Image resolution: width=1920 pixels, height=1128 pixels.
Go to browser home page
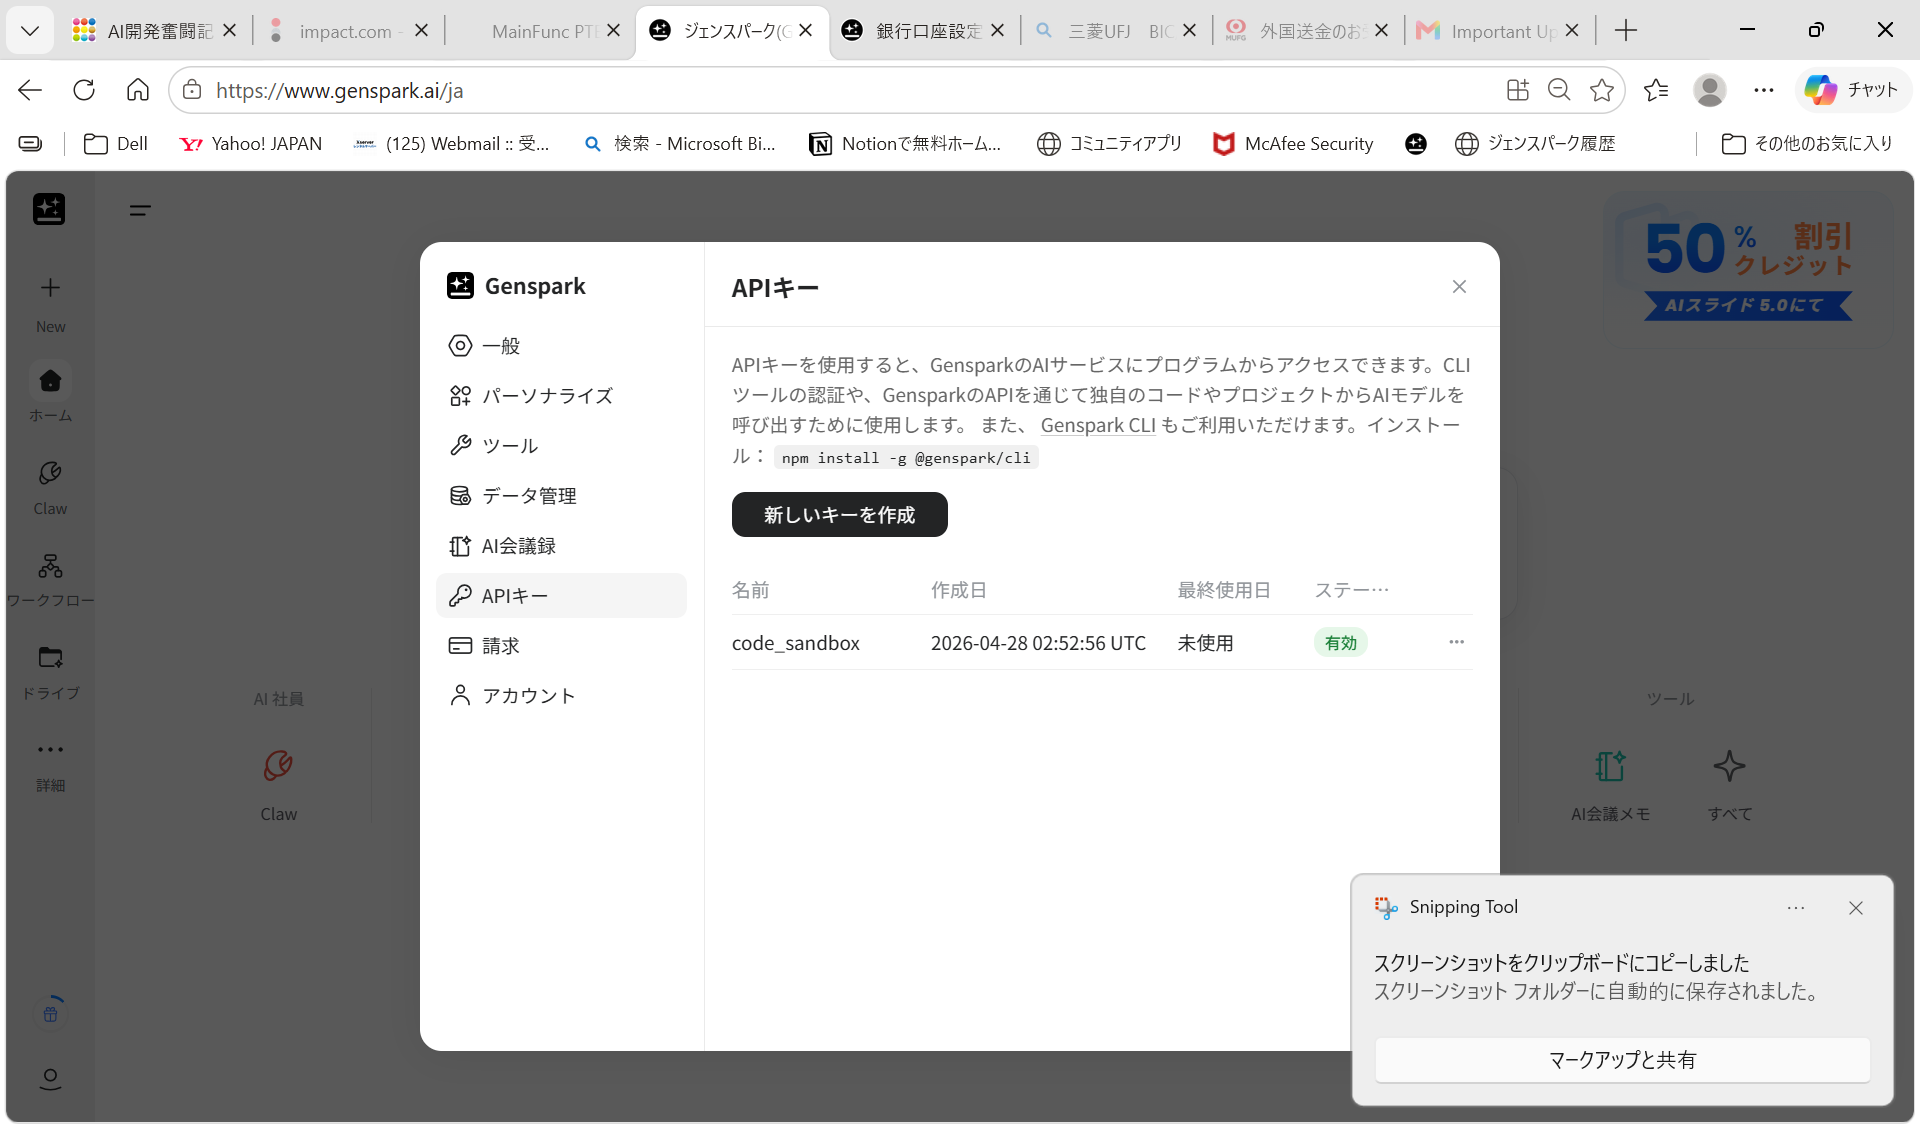click(138, 90)
